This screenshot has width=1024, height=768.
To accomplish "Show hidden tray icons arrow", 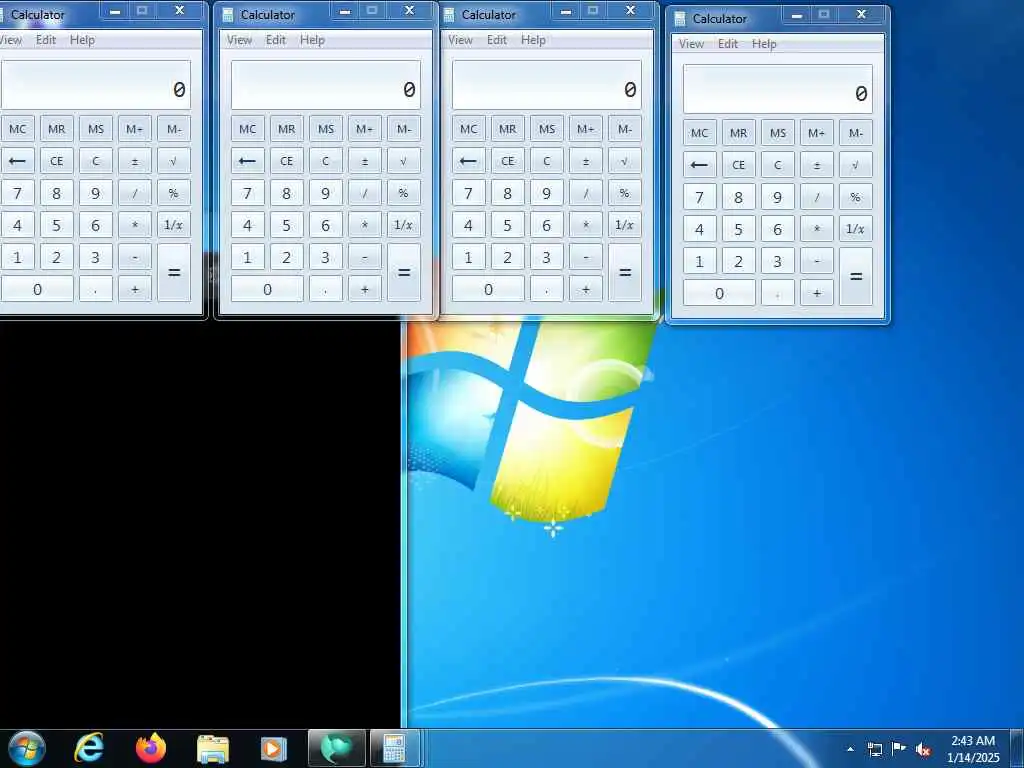I will click(850, 749).
